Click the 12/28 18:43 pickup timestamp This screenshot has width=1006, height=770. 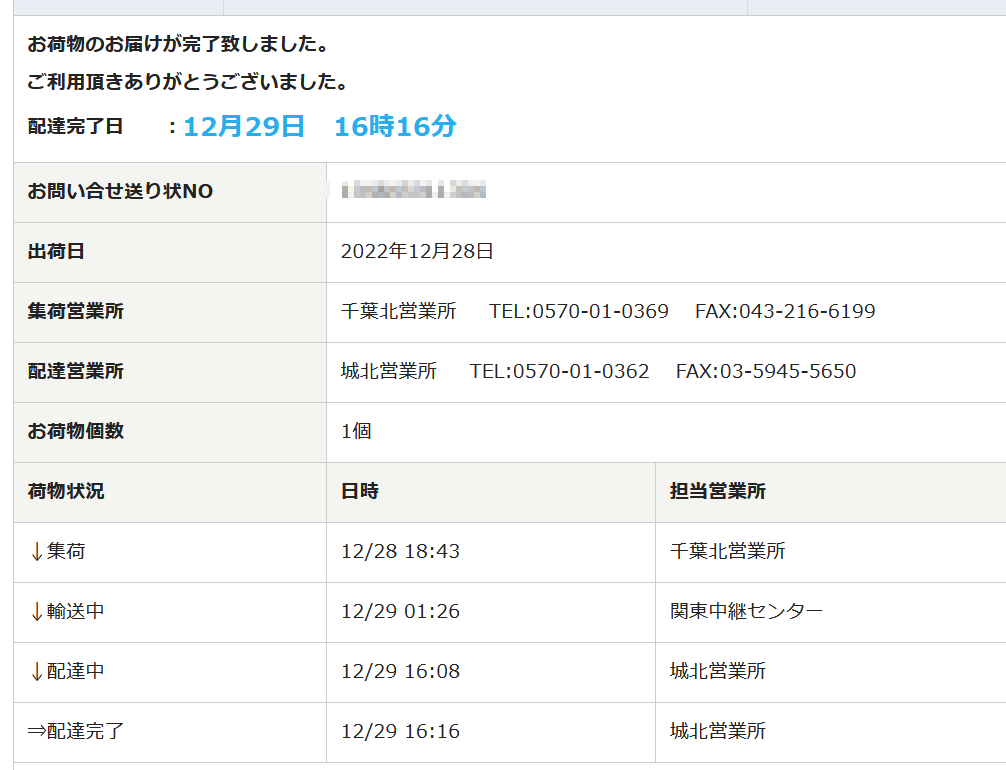tap(400, 552)
